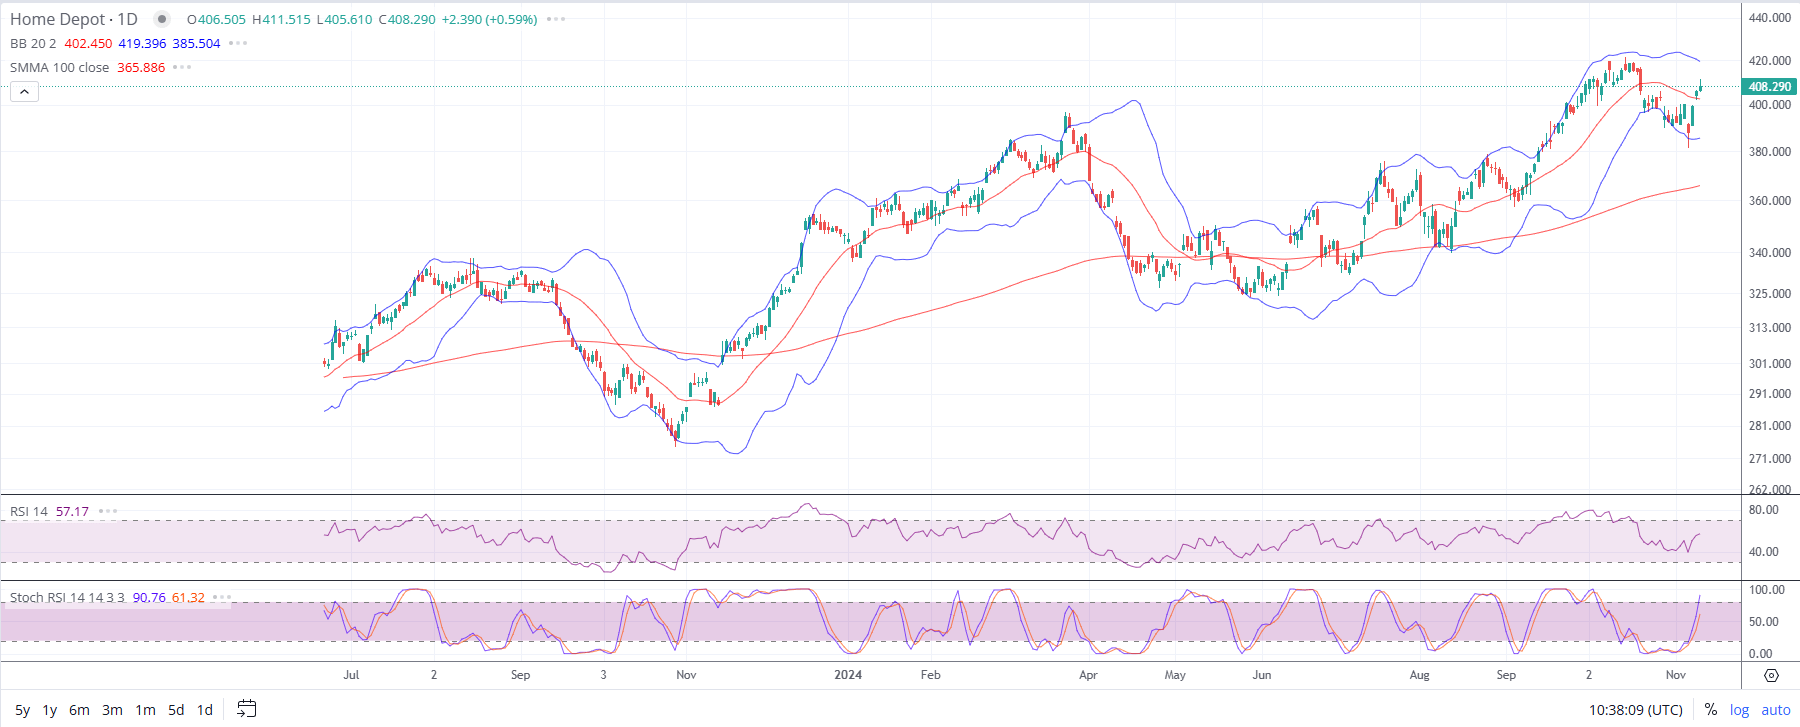This screenshot has width=1800, height=727.
Task: Click the Home Depot · 1D symbol title
Action: click(74, 19)
